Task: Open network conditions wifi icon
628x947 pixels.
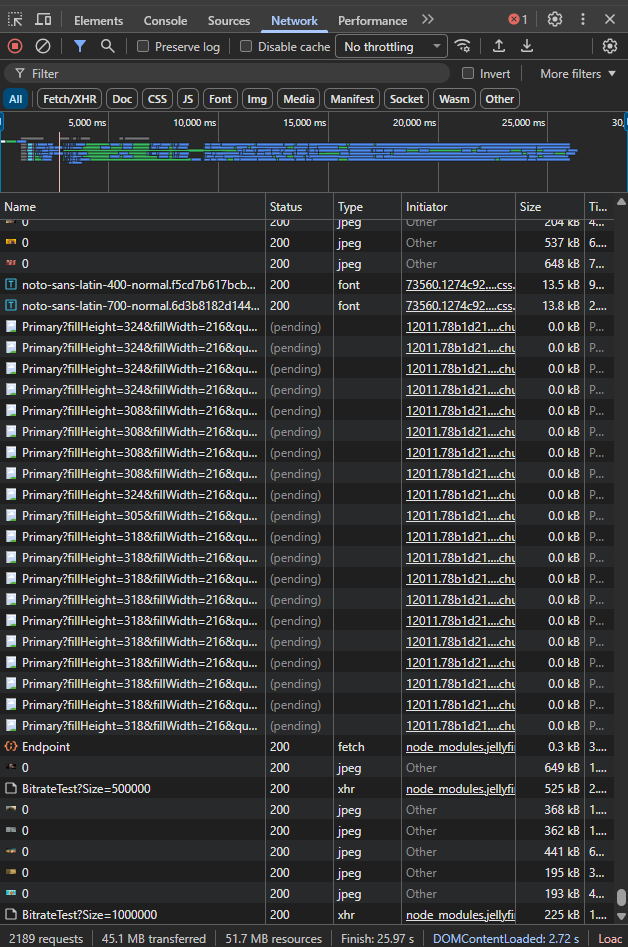Action: (462, 46)
